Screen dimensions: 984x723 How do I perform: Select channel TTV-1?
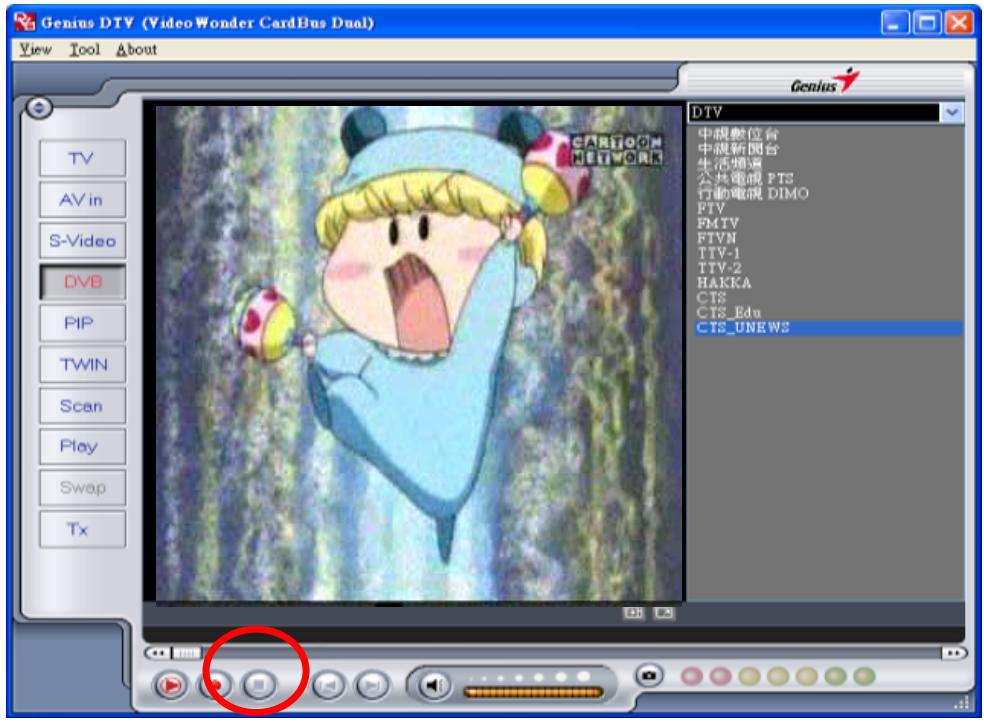tap(719, 254)
